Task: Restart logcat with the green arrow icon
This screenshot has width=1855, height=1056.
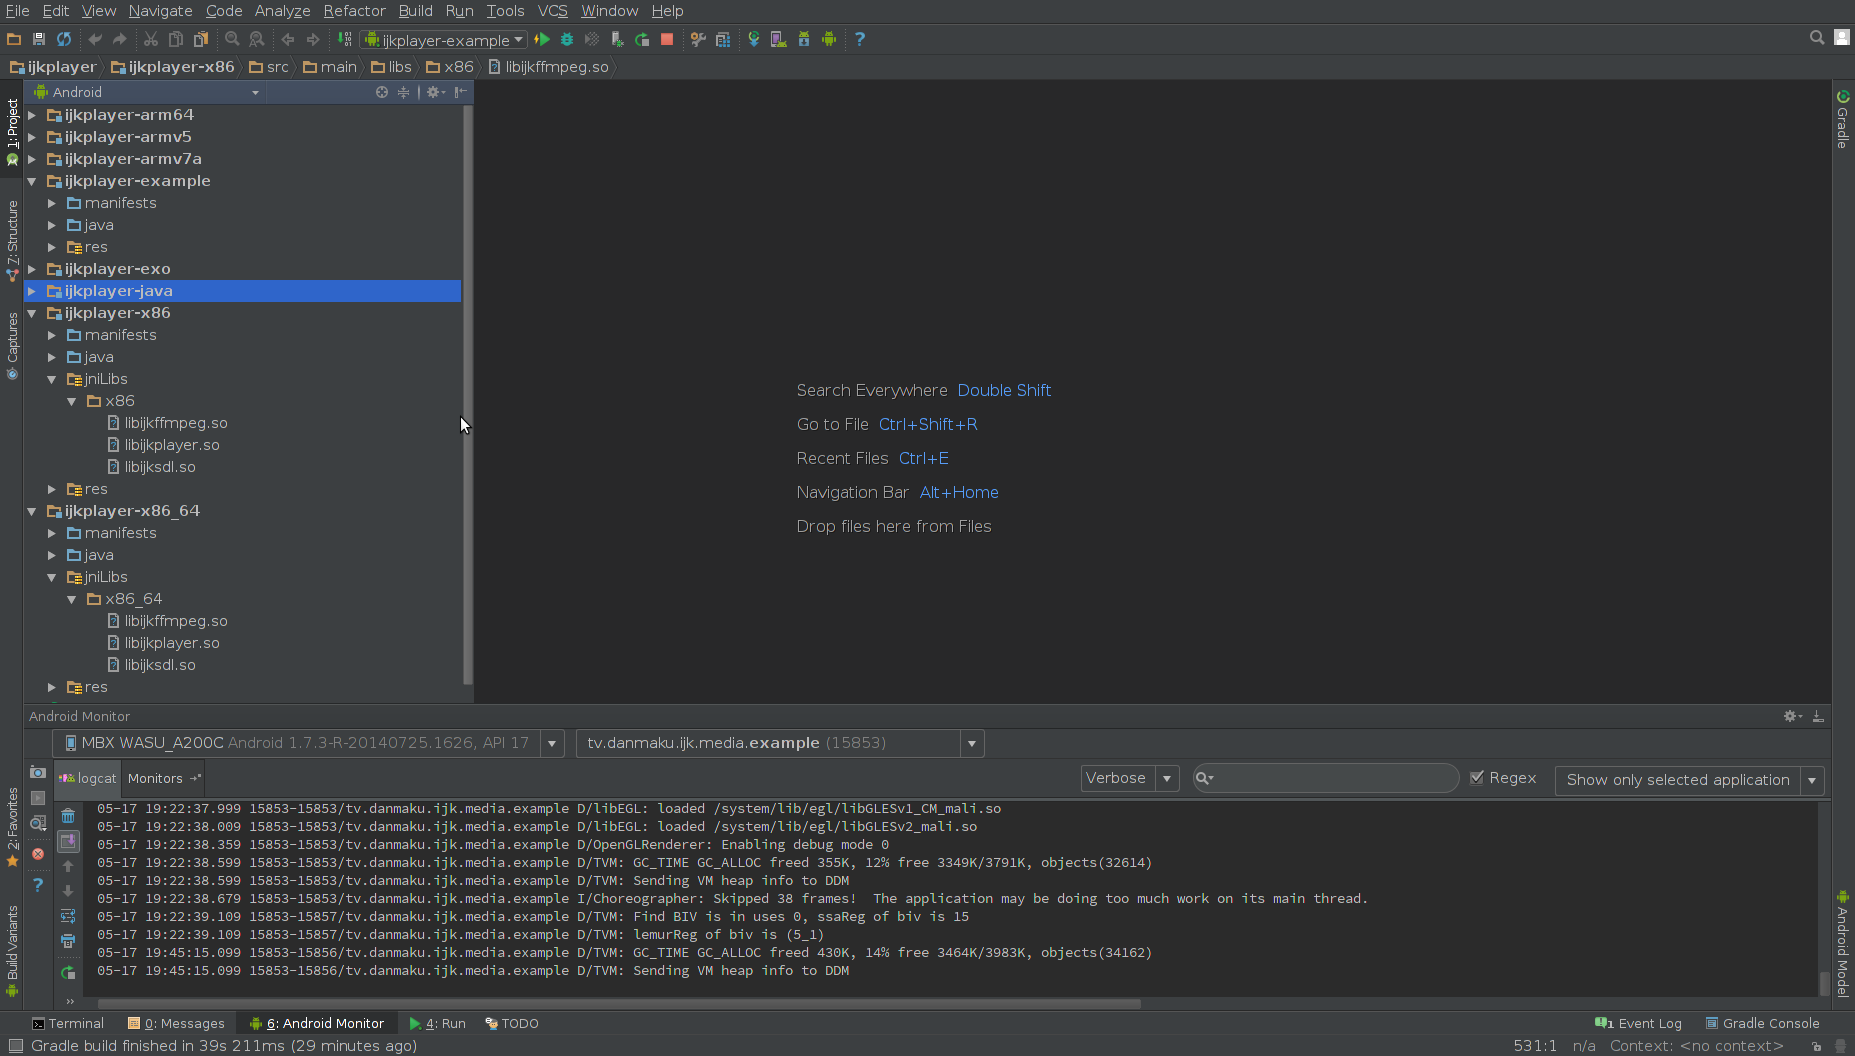Action: [x=68, y=973]
